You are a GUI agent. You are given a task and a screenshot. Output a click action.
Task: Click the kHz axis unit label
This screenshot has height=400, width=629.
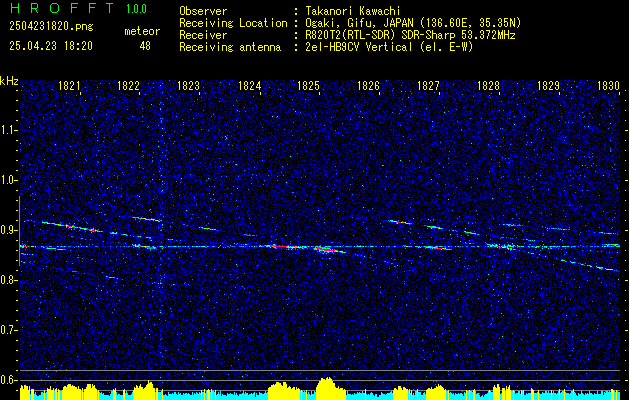[9, 81]
